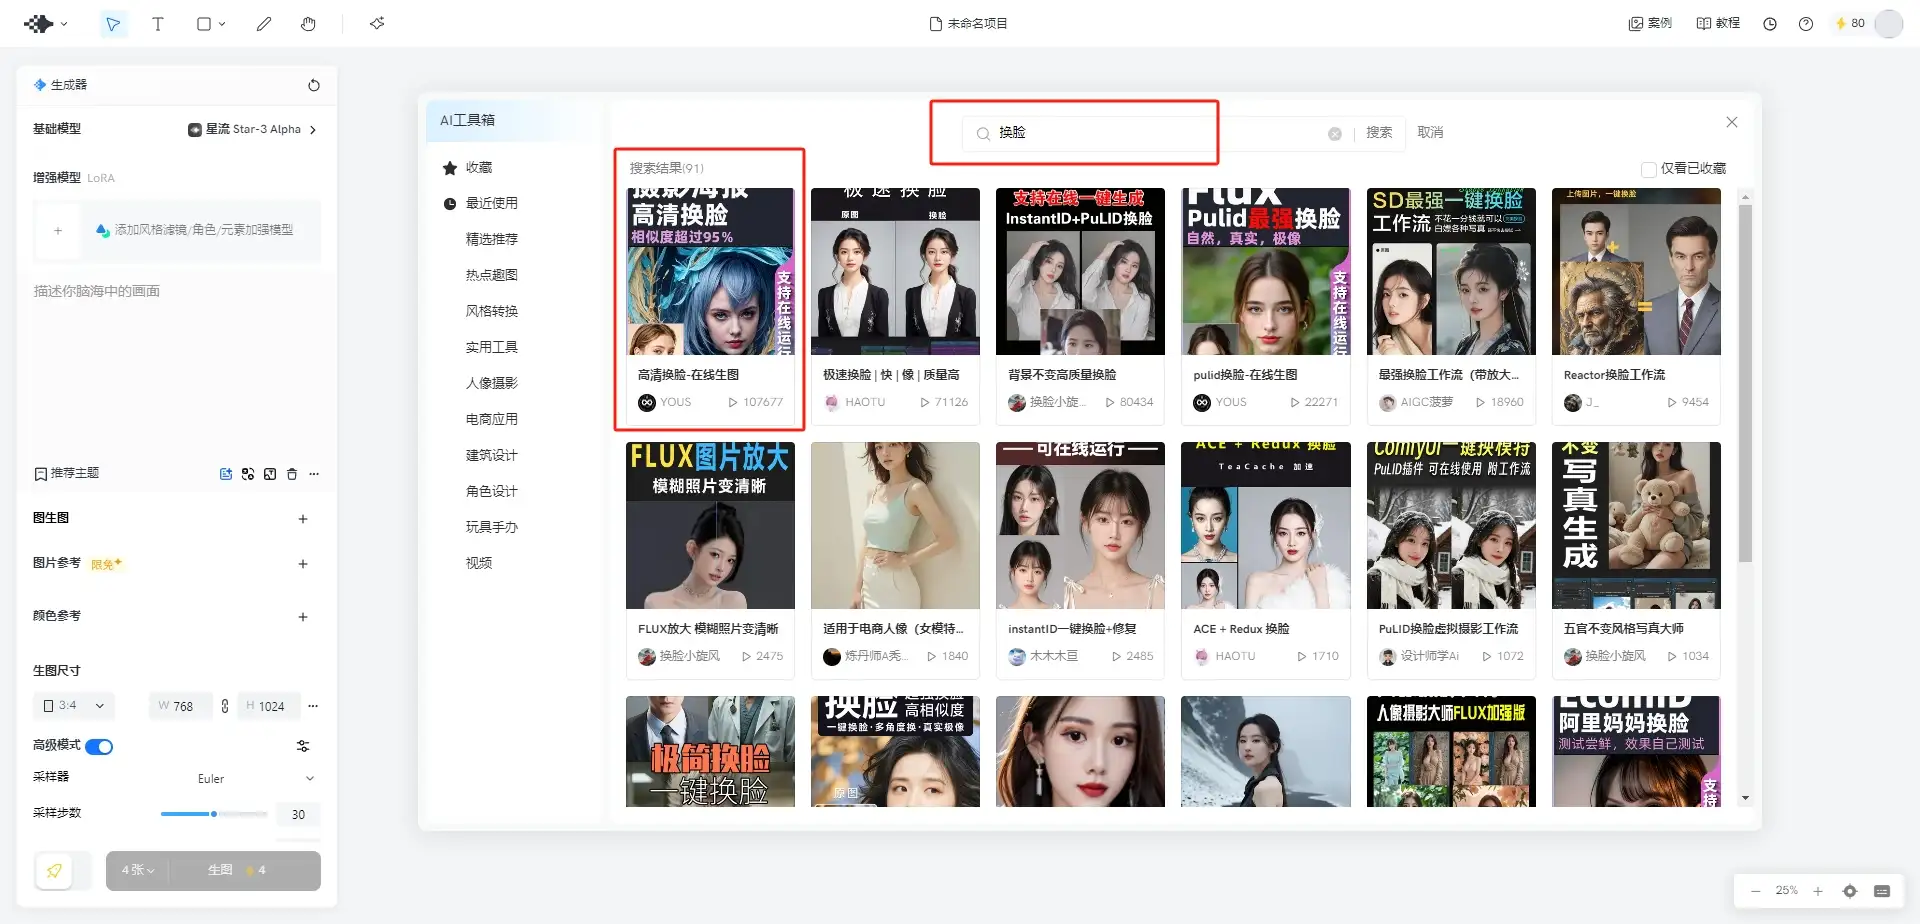Click the generator refresh icon
This screenshot has height=924, width=1920.
click(314, 86)
